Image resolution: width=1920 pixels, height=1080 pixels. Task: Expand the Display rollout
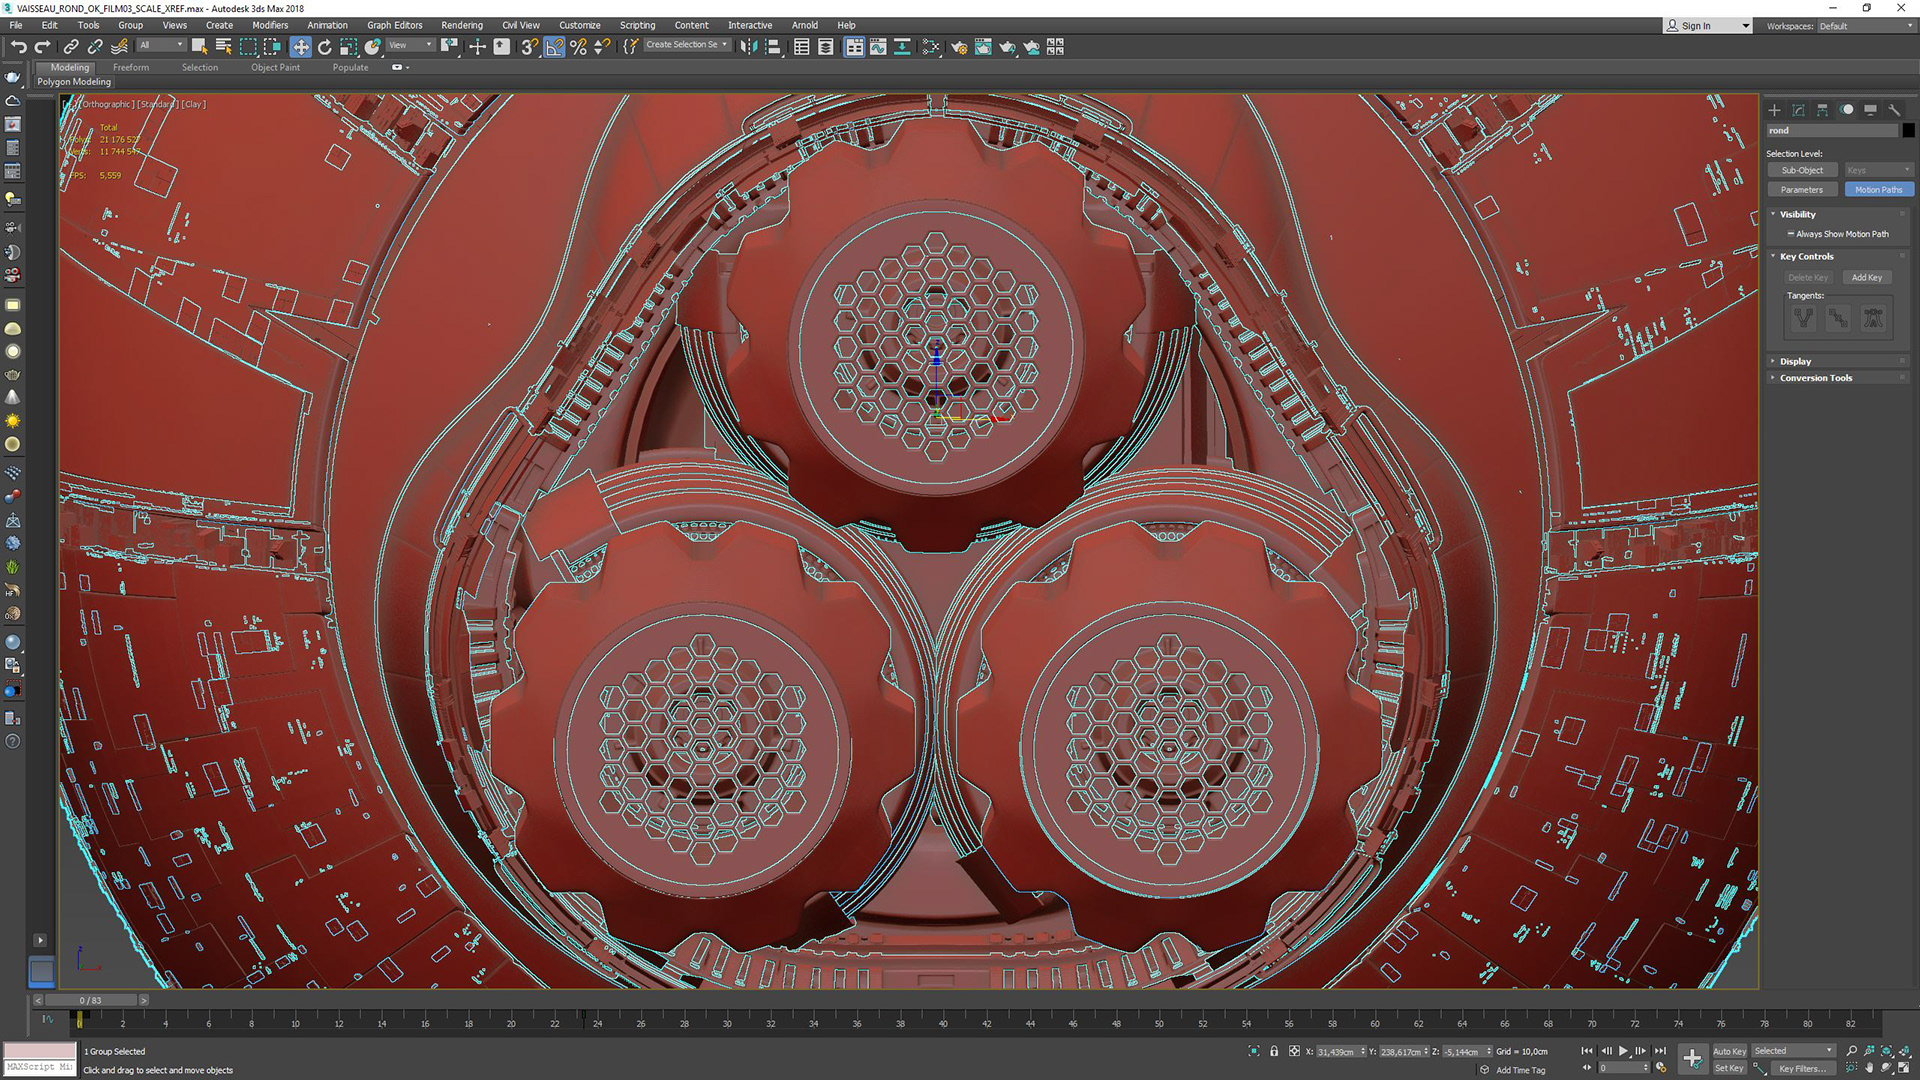[1795, 362]
